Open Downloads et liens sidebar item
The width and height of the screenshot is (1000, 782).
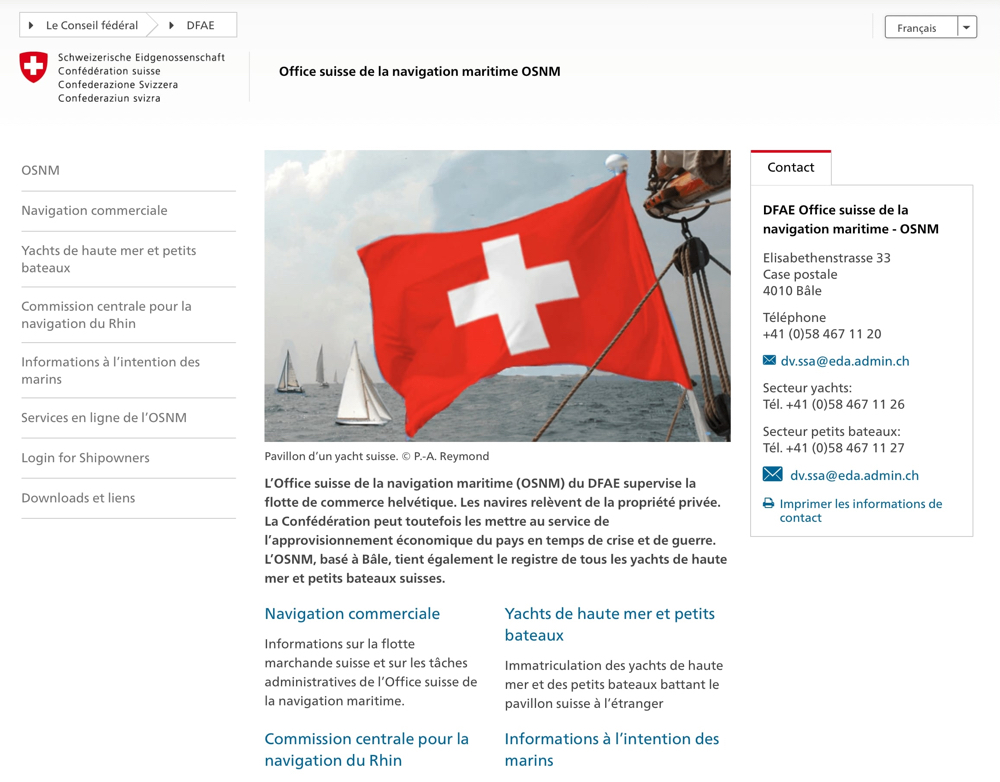pyautogui.click(x=78, y=498)
